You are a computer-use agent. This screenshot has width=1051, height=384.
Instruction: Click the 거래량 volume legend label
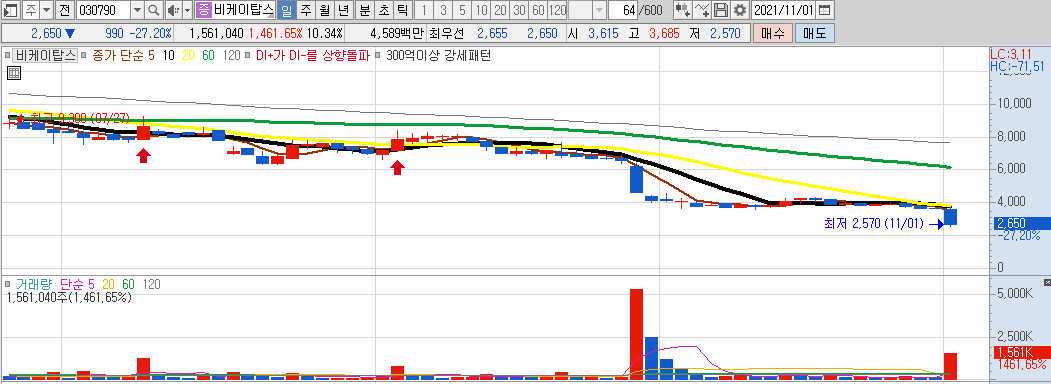[x=34, y=285]
